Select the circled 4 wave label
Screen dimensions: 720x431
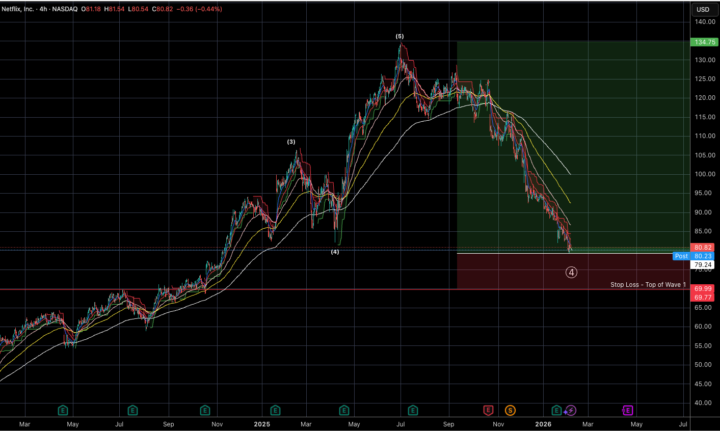571,272
